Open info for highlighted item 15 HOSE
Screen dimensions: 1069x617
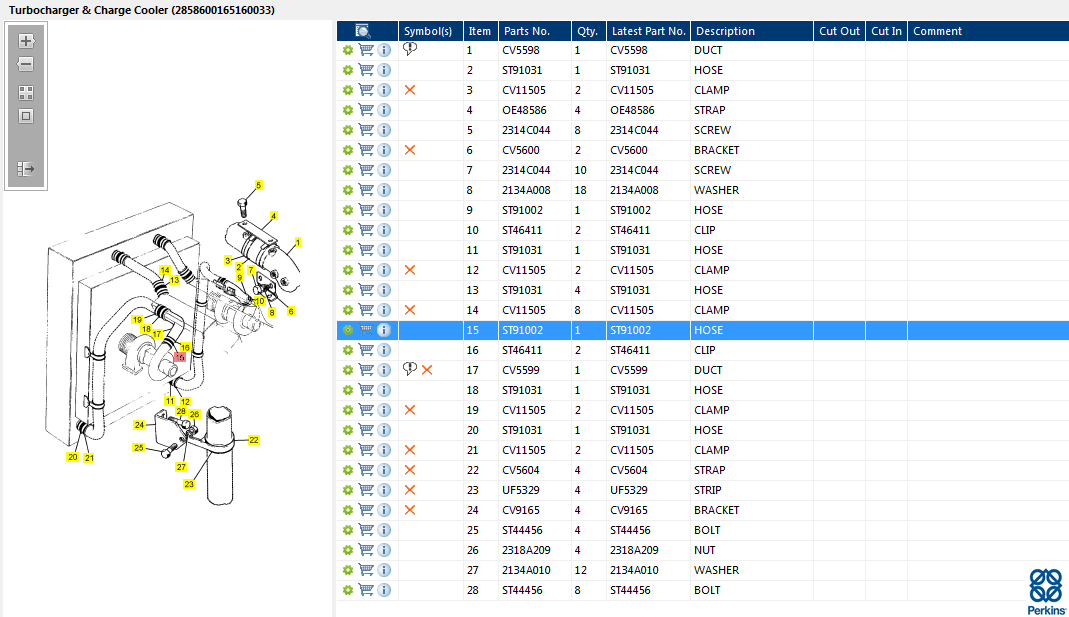(x=385, y=330)
